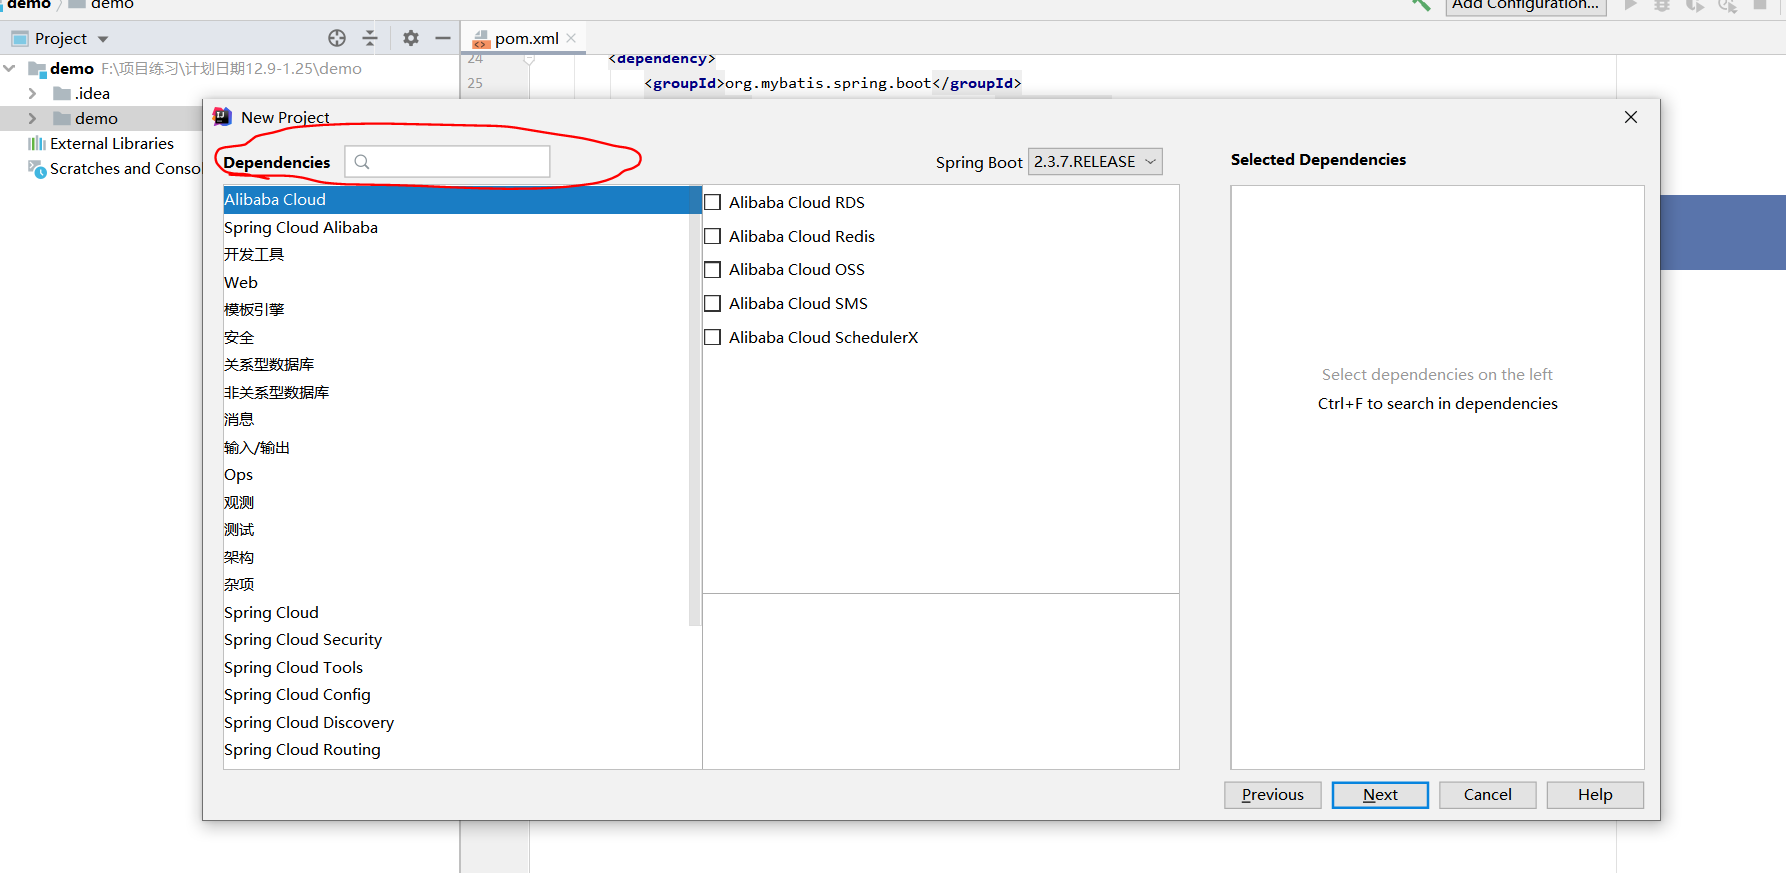Click Cancel button in New Project
Viewport: 1786px width, 873px height.
[1488, 795]
